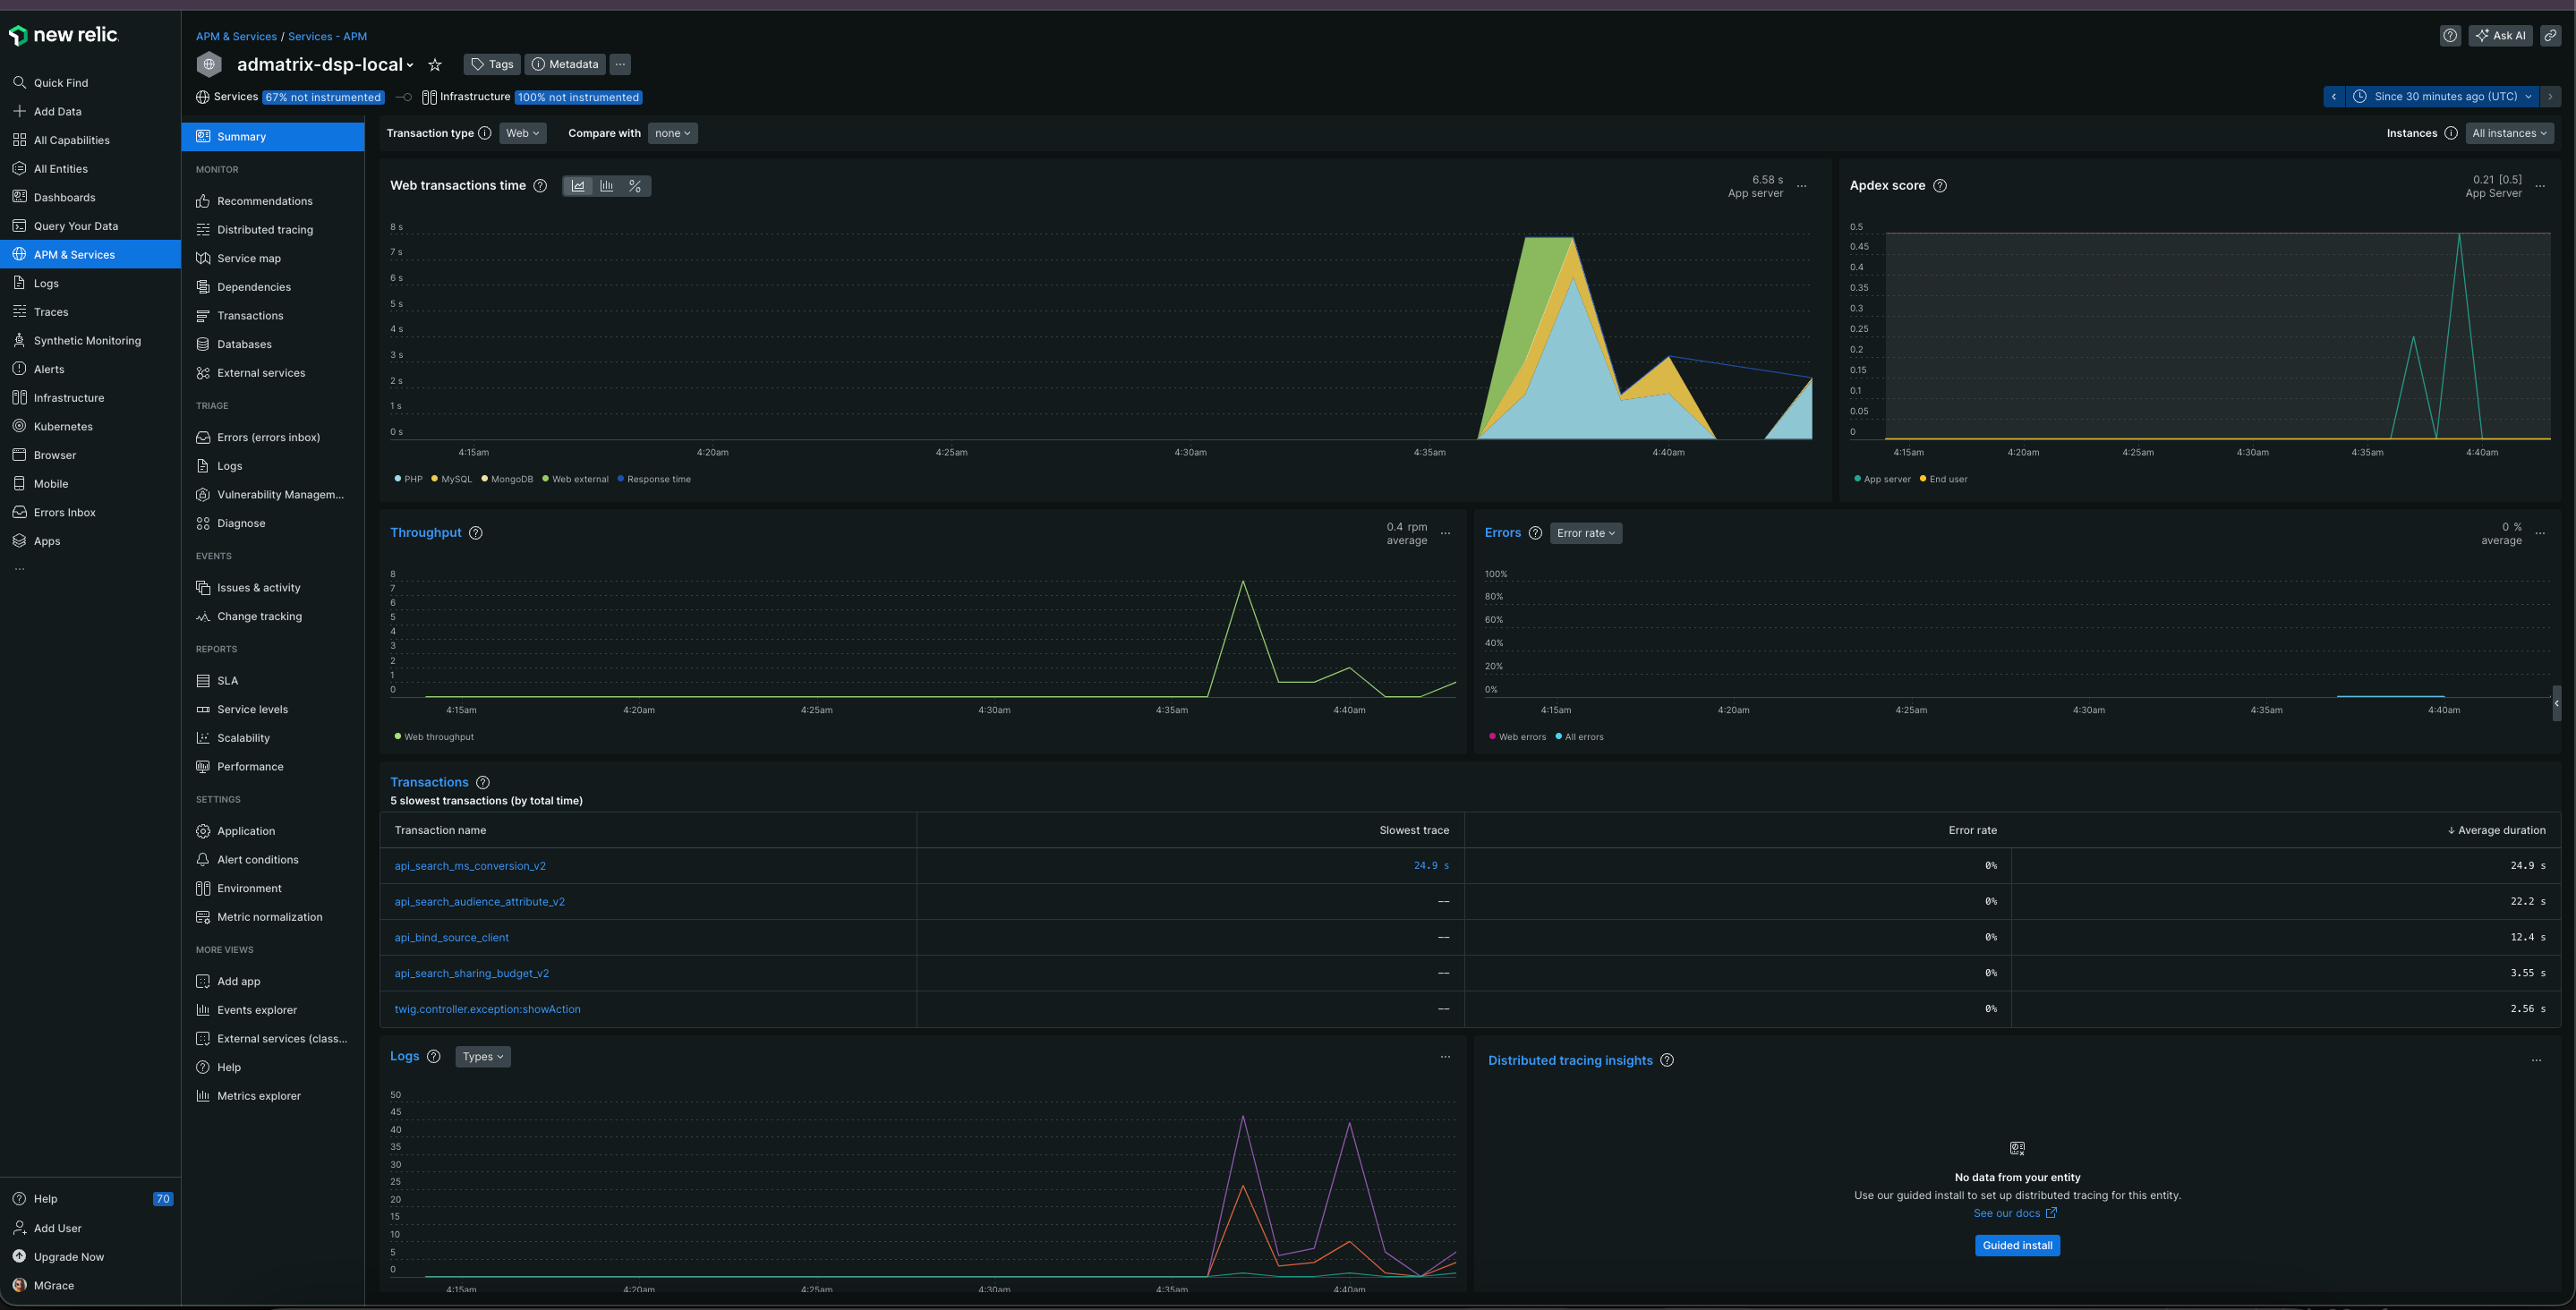Click the Vulnerability Management icon
2576x1310 pixels.
(x=200, y=495)
